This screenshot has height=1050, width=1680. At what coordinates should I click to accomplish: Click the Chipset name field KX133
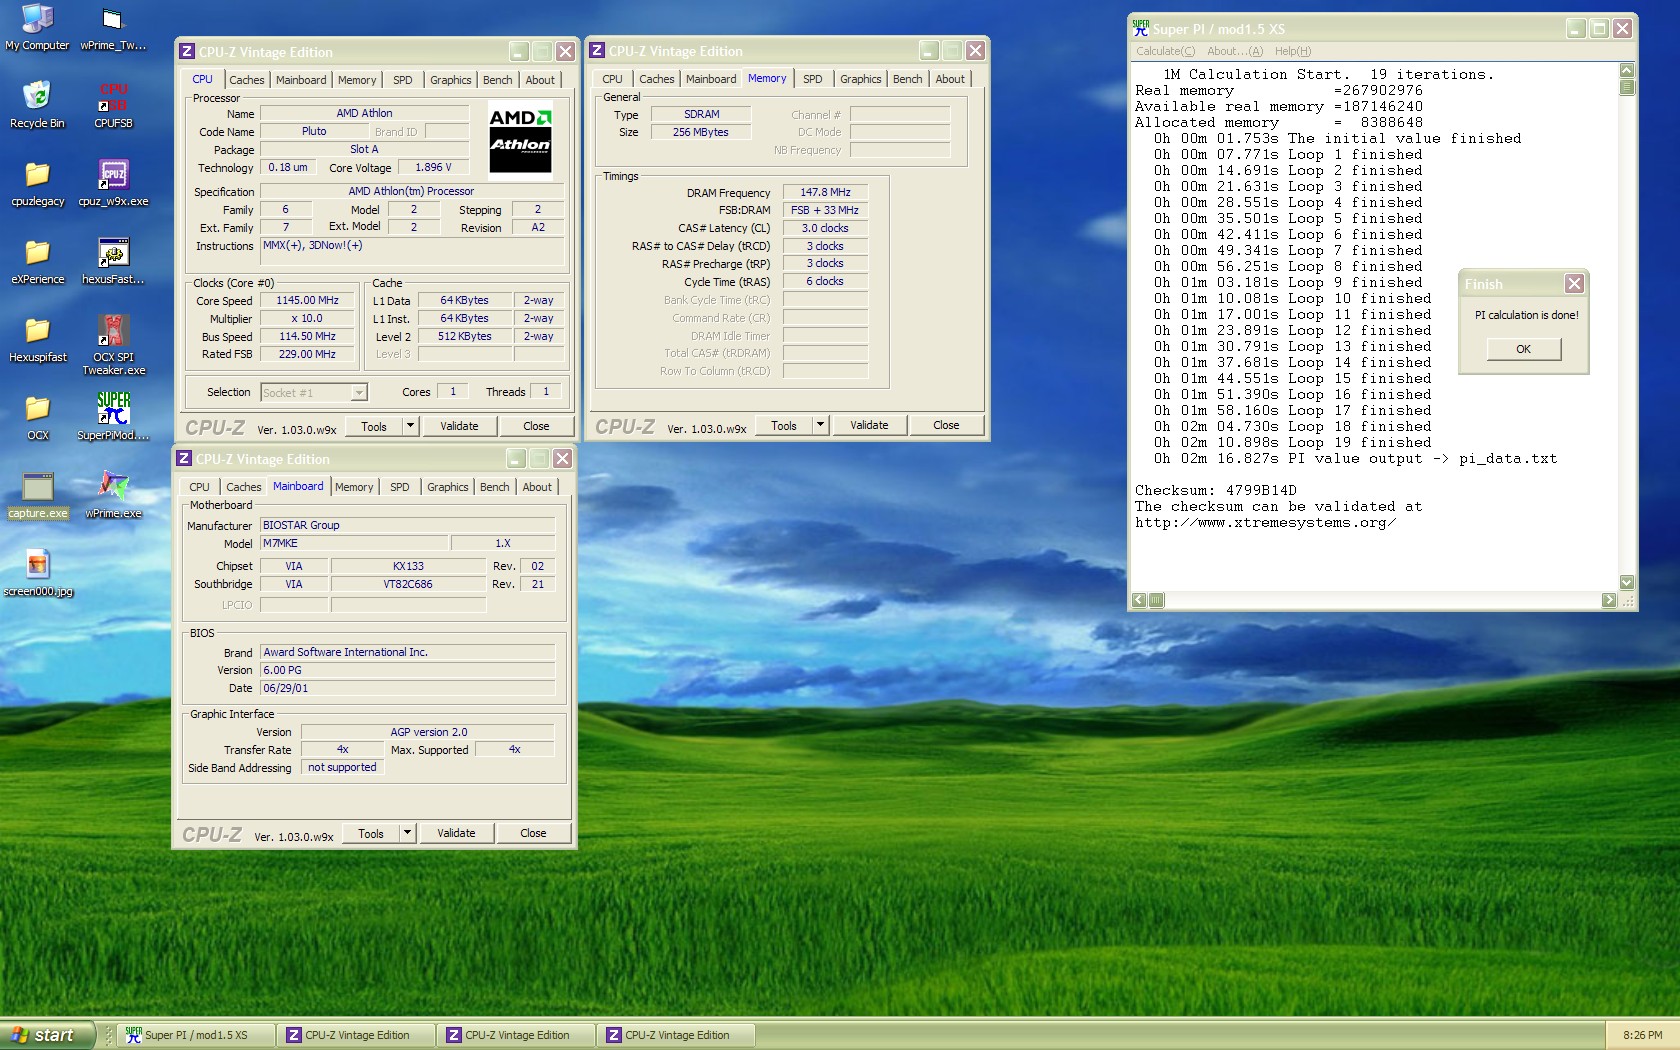[x=408, y=566]
